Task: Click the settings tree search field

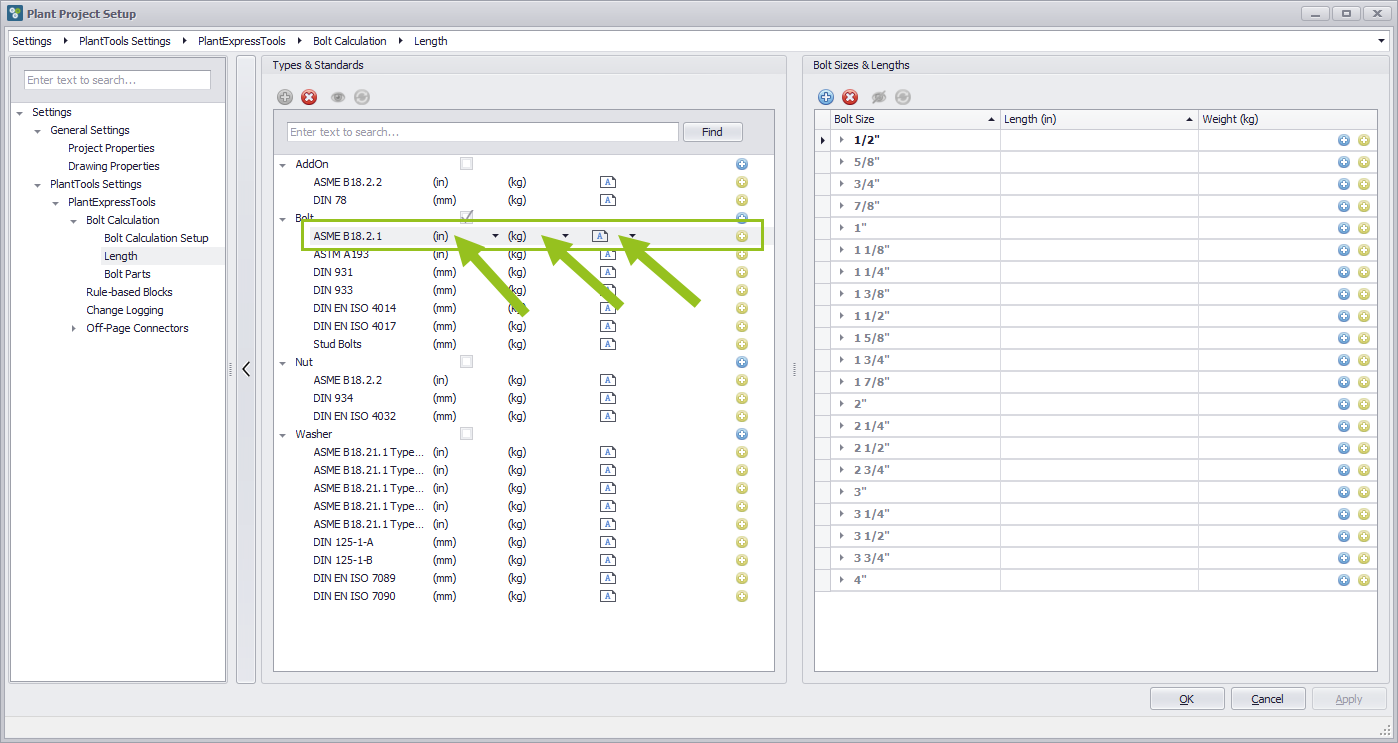Action: (x=118, y=80)
